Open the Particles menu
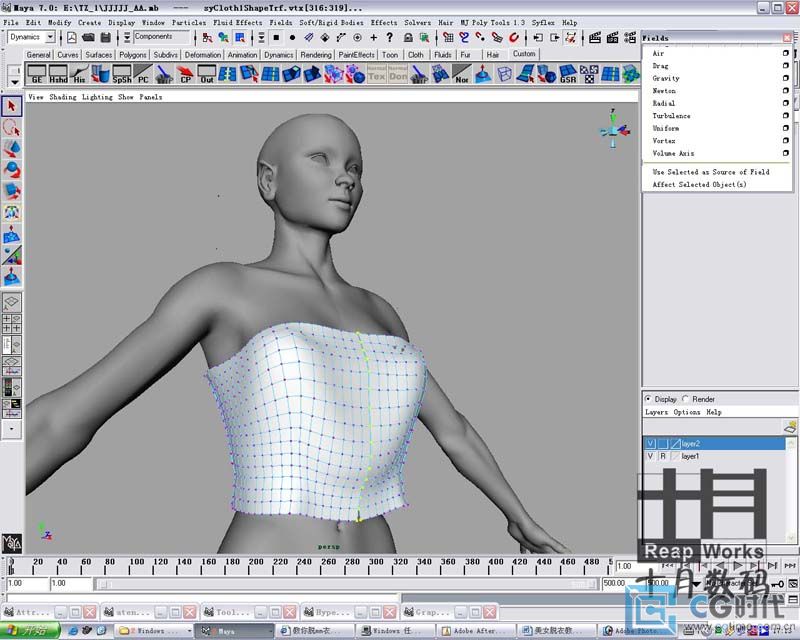 189,22
